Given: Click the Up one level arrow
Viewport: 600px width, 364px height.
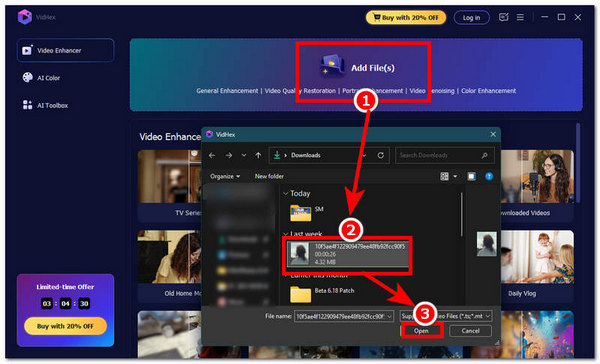Looking at the screenshot, I should click(x=258, y=155).
